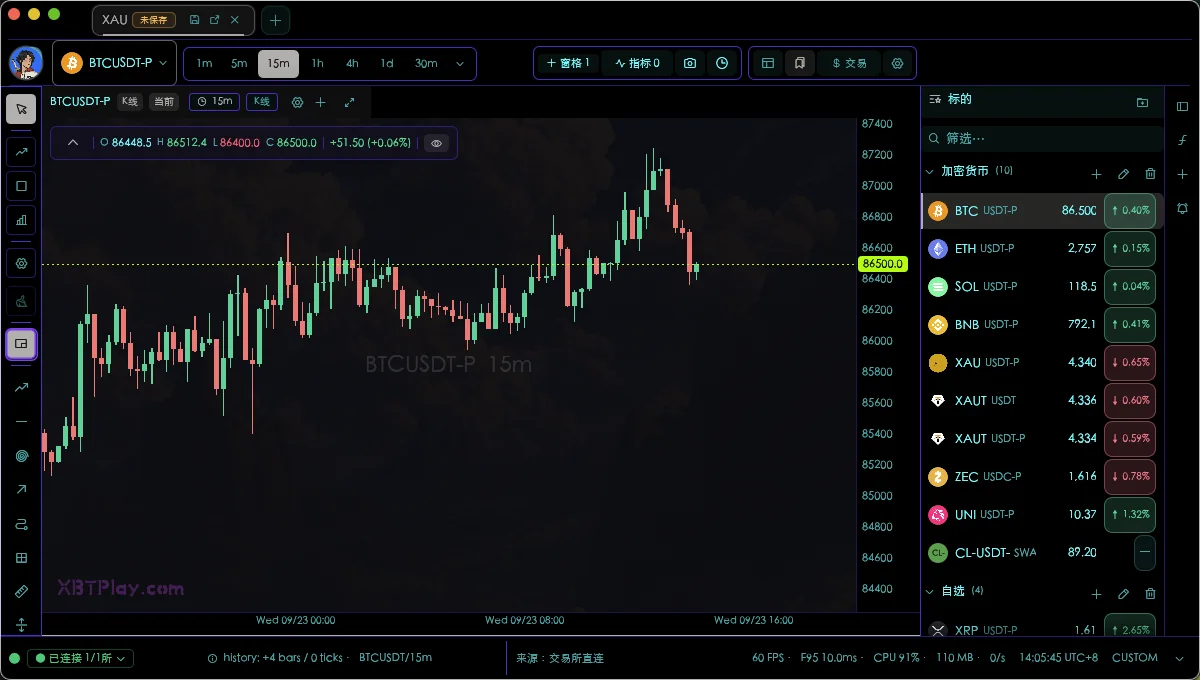Focus the 筛选 watchlist filter field
The height and width of the screenshot is (680, 1200).
click(x=1042, y=138)
